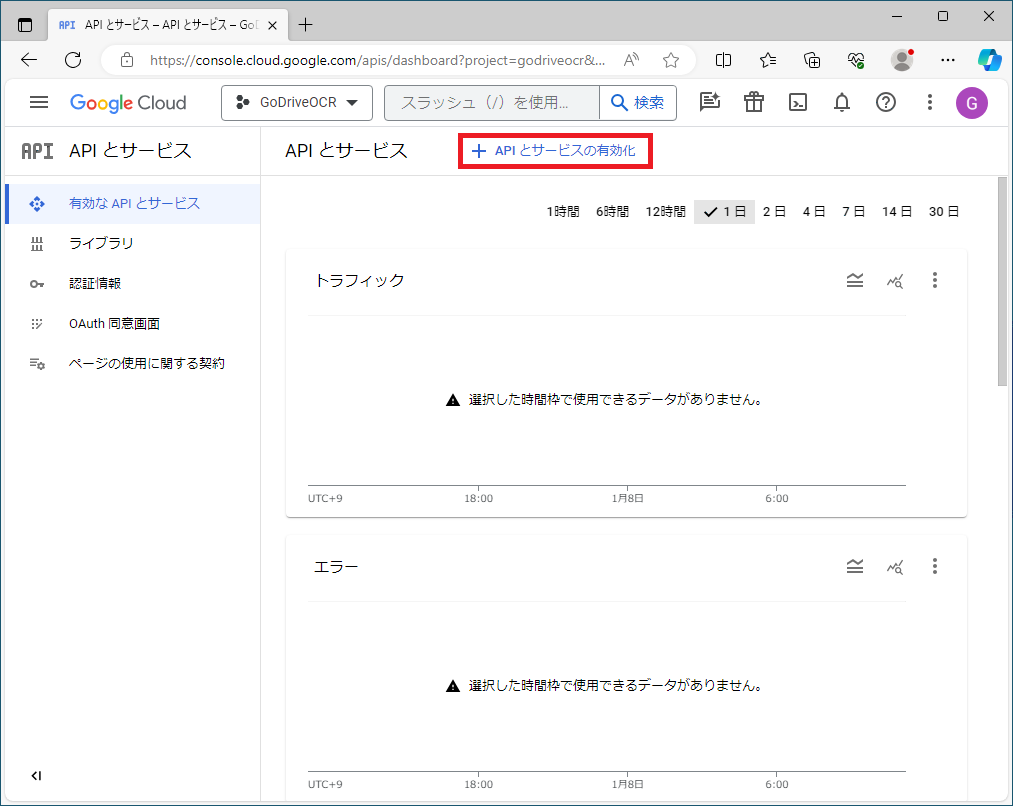1013x806 pixels.
Task: Open the help question mark icon
Action: tap(886, 102)
